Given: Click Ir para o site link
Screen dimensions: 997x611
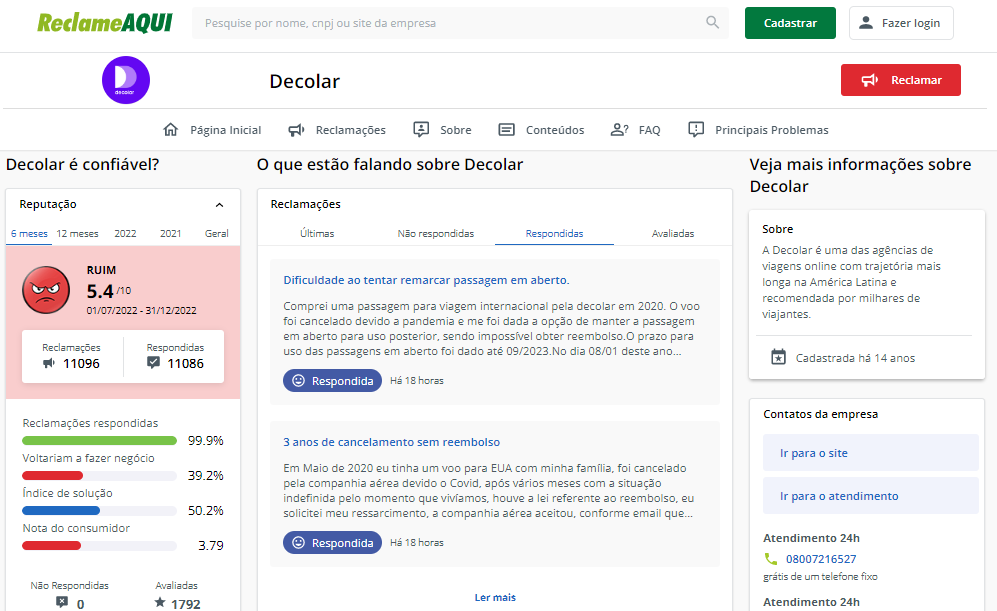Looking at the screenshot, I should (x=870, y=453).
